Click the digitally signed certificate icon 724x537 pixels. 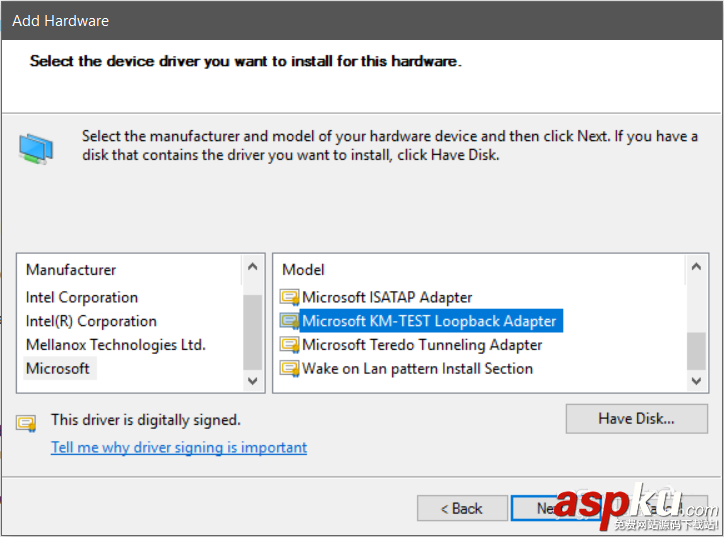pos(26,422)
